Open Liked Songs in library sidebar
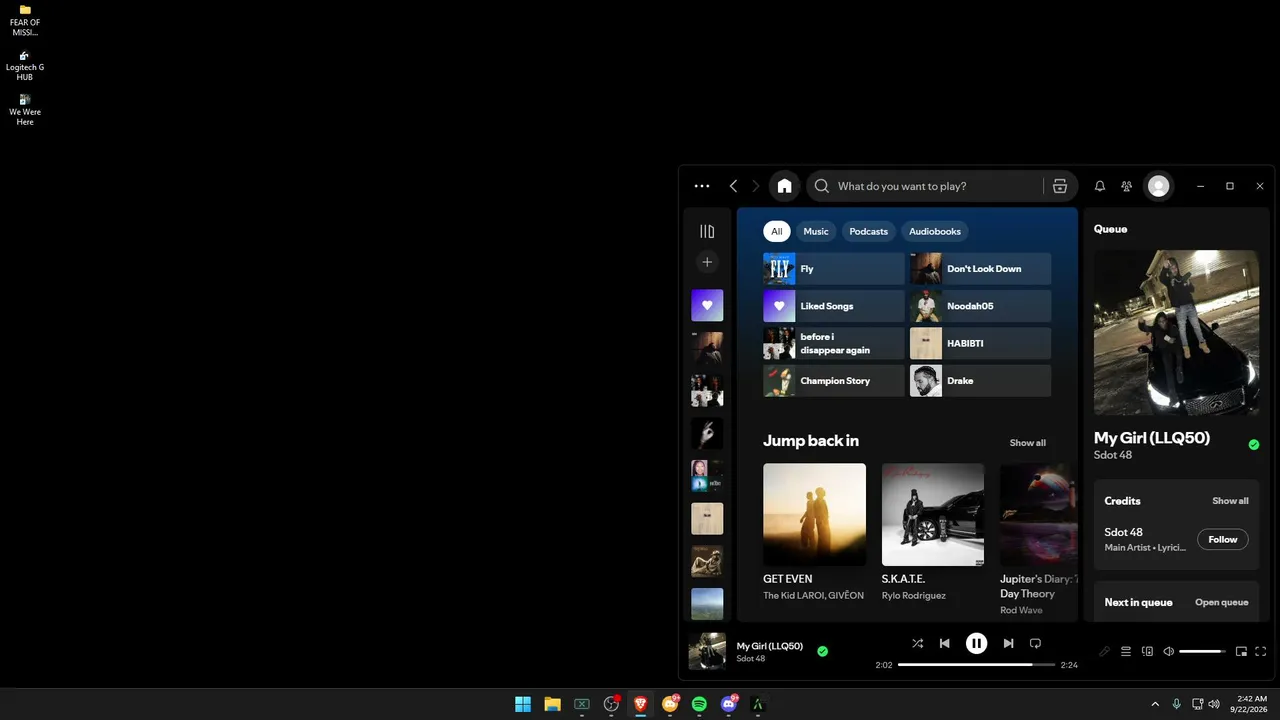Screen dimensions: 1280x720 click(707, 305)
